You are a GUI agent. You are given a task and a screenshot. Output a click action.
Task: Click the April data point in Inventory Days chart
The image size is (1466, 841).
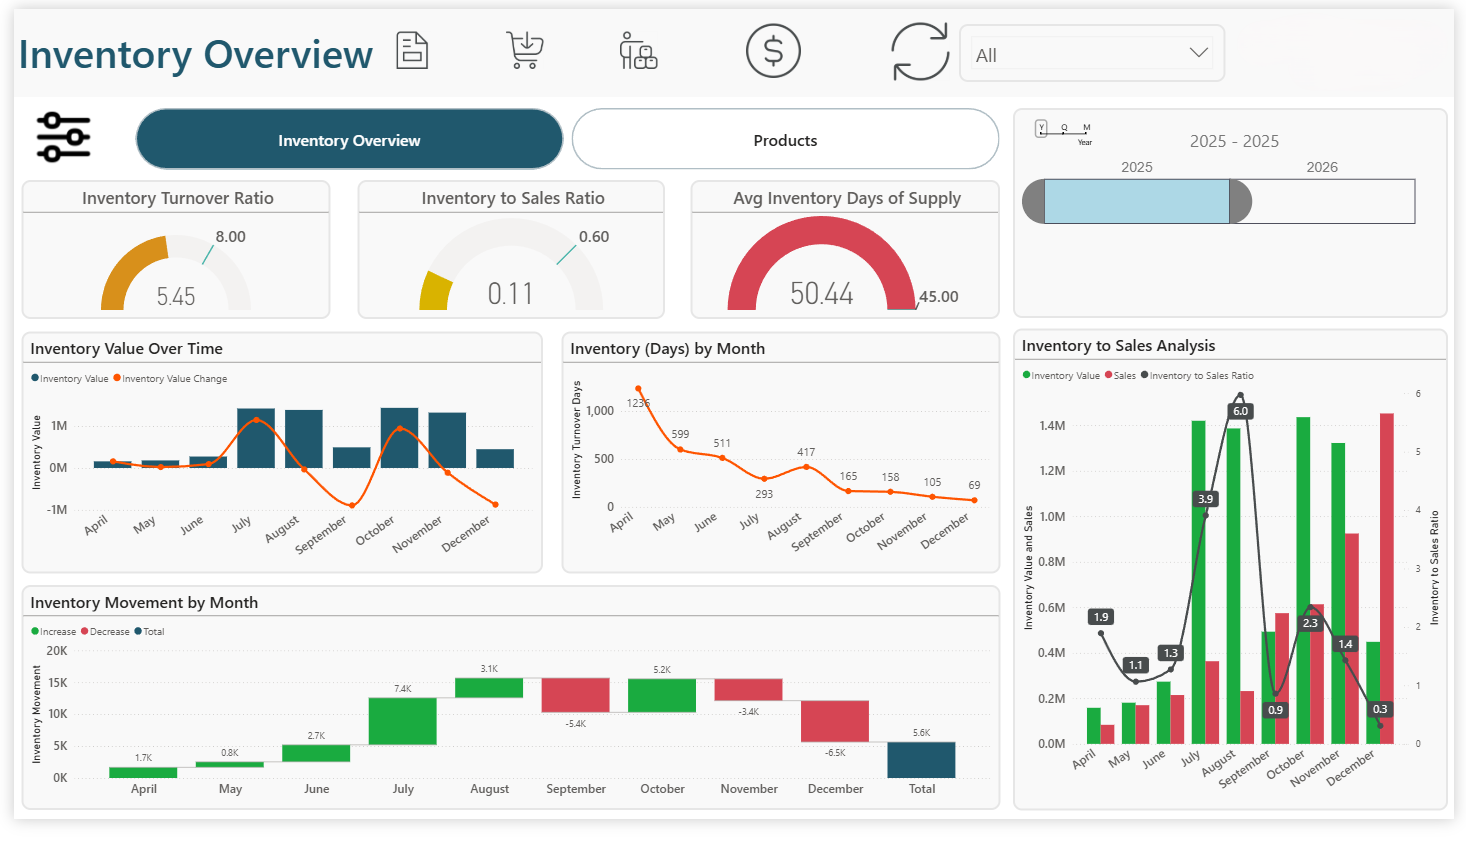tap(638, 390)
